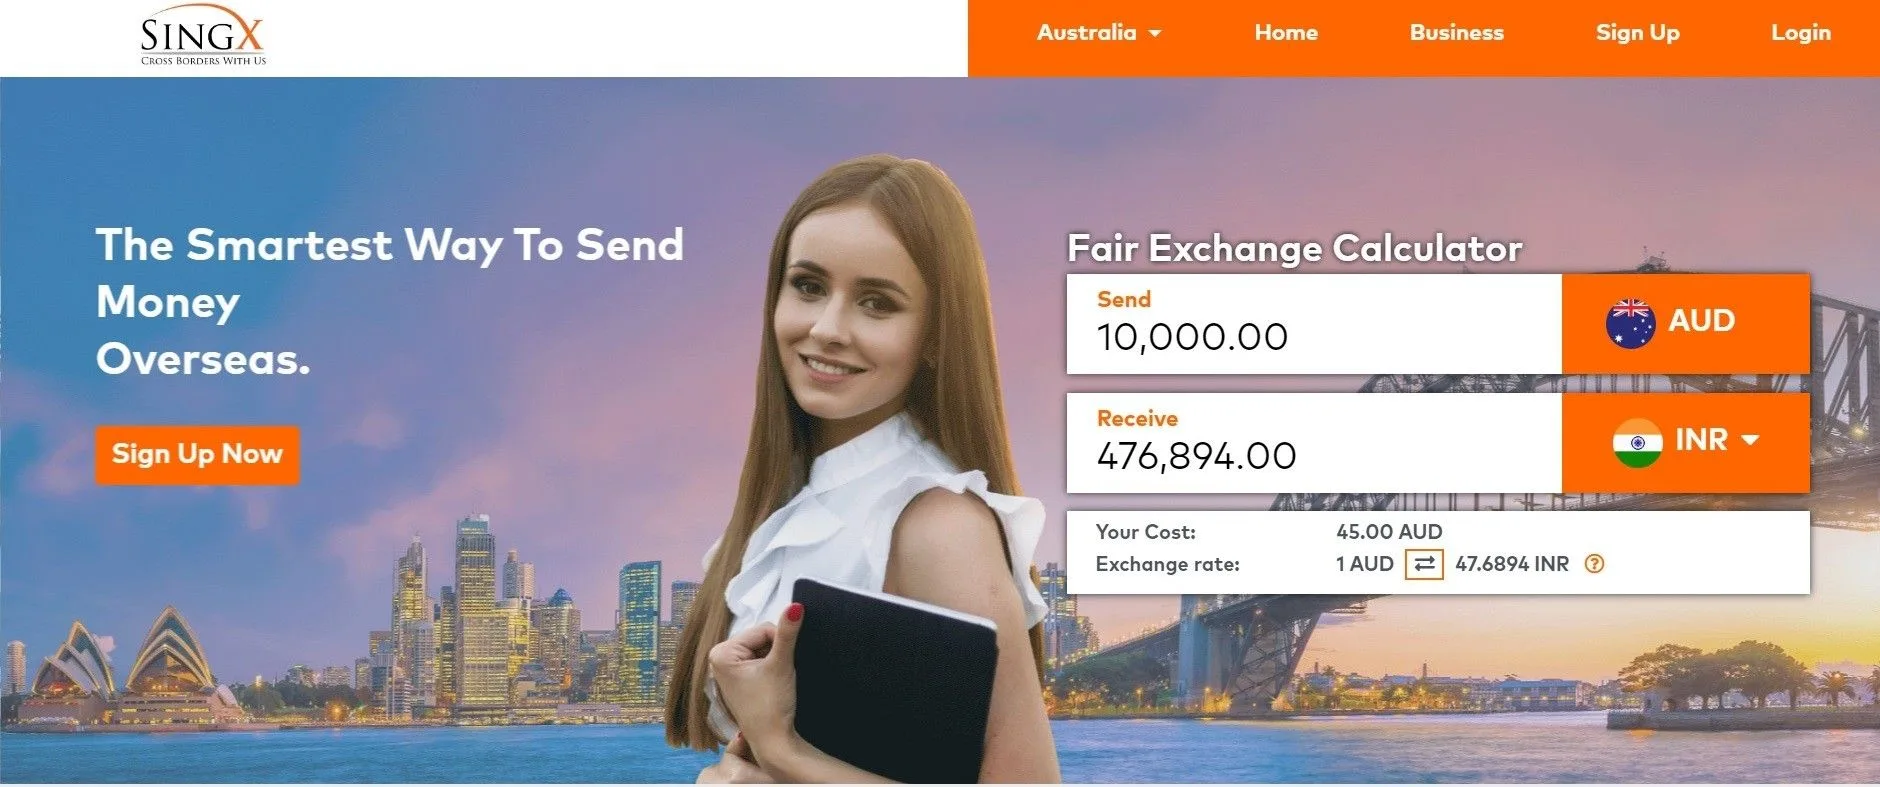Open the INR currency dropdown arrow
The height and width of the screenshot is (787, 1880).
[x=1750, y=440]
